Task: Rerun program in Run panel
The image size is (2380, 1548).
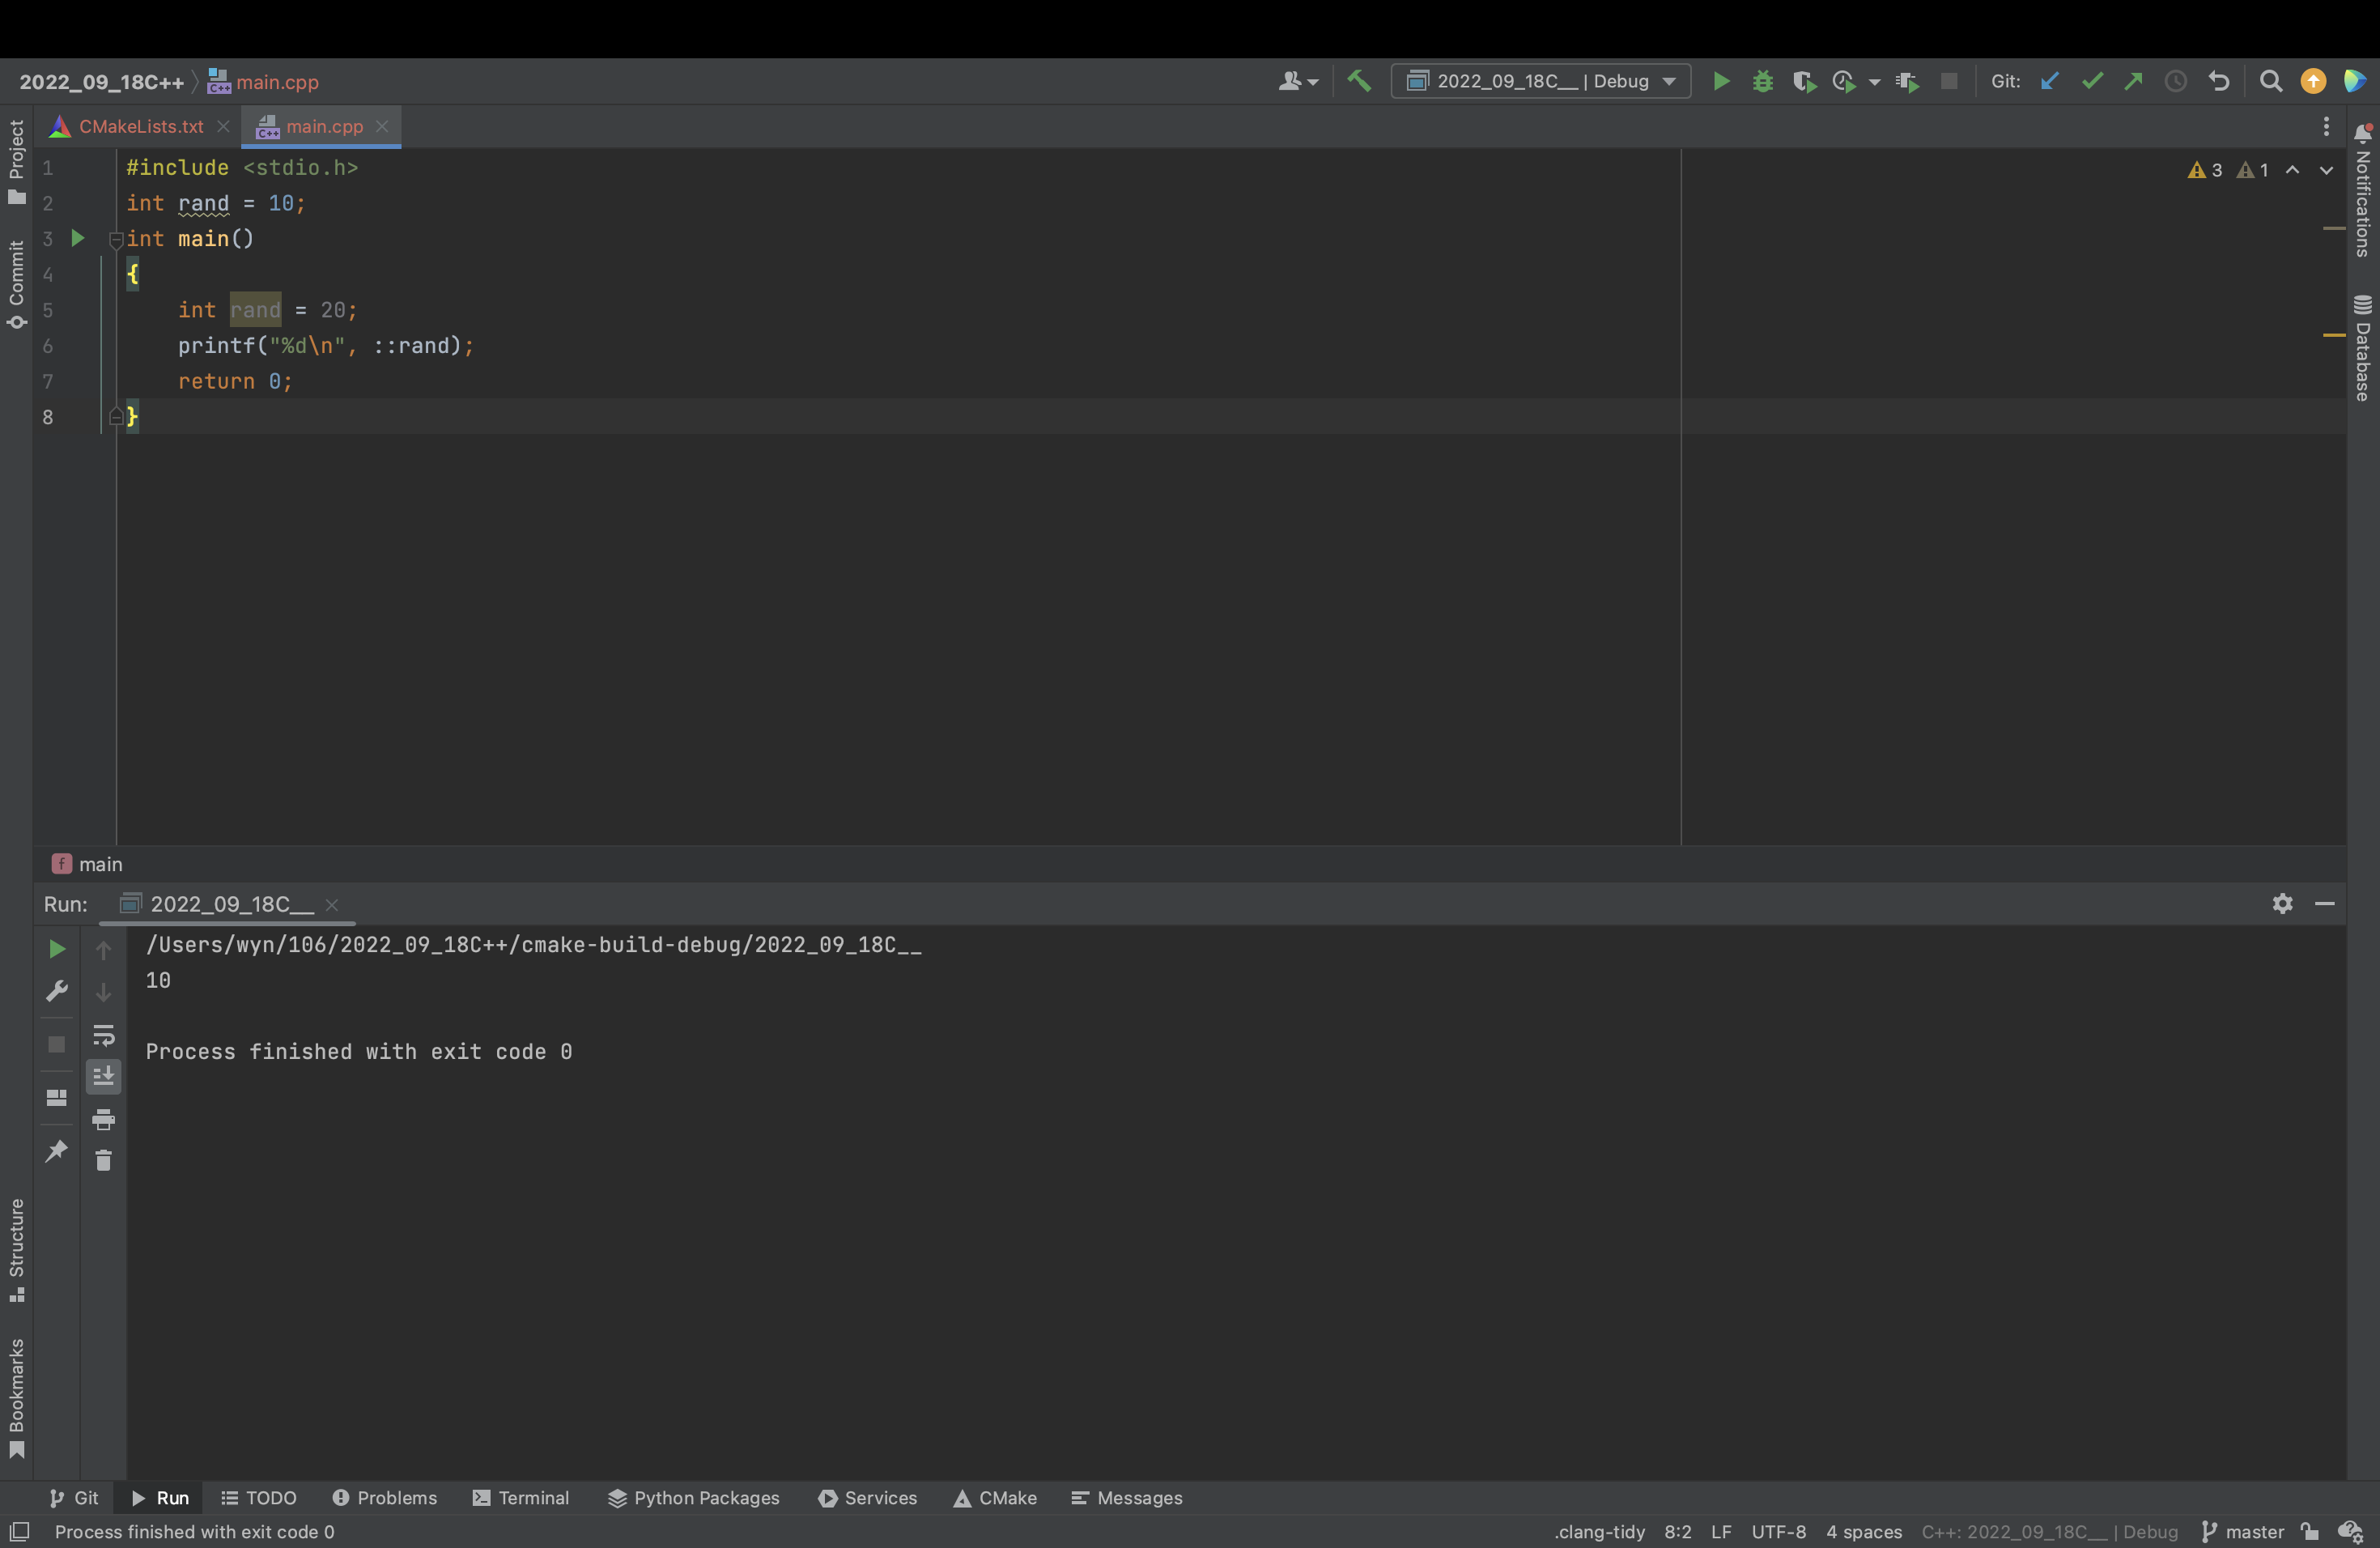Action: [57, 948]
